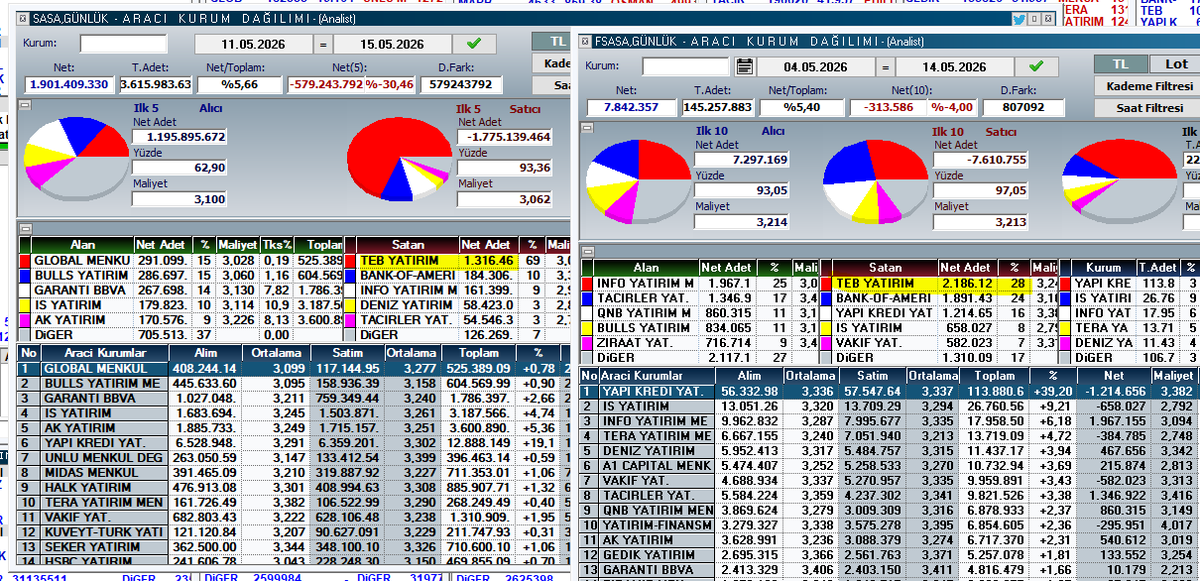Open start date 04.05.2026 picker
The height and width of the screenshot is (581, 1200).
point(815,67)
